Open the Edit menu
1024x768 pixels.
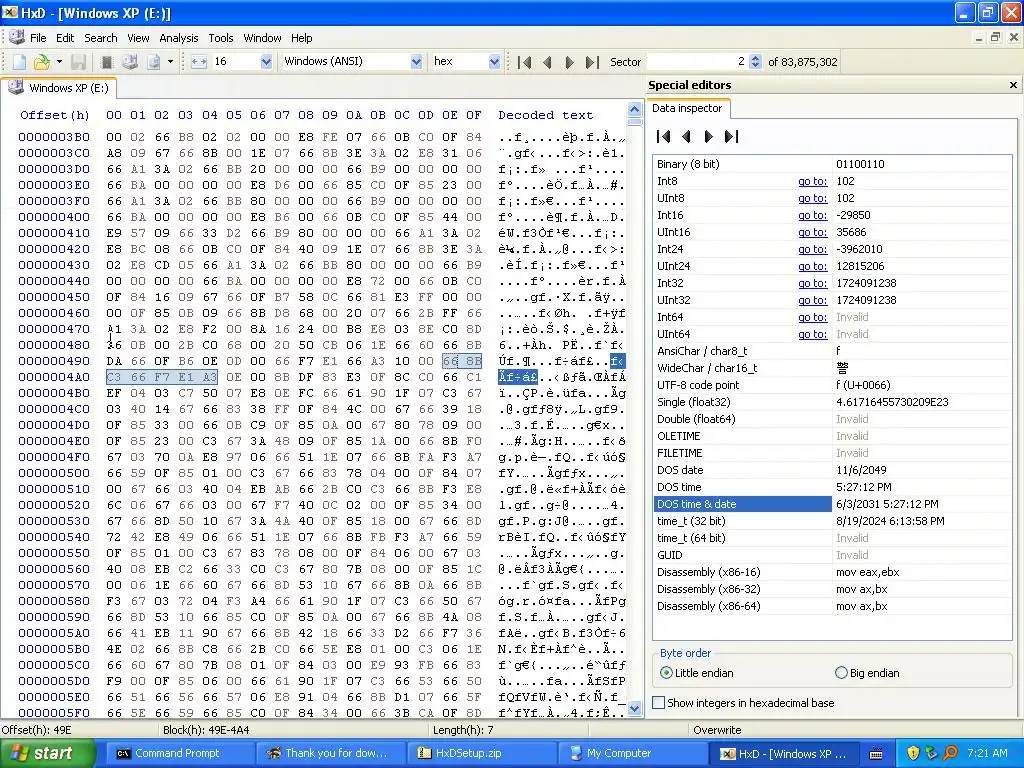(65, 38)
